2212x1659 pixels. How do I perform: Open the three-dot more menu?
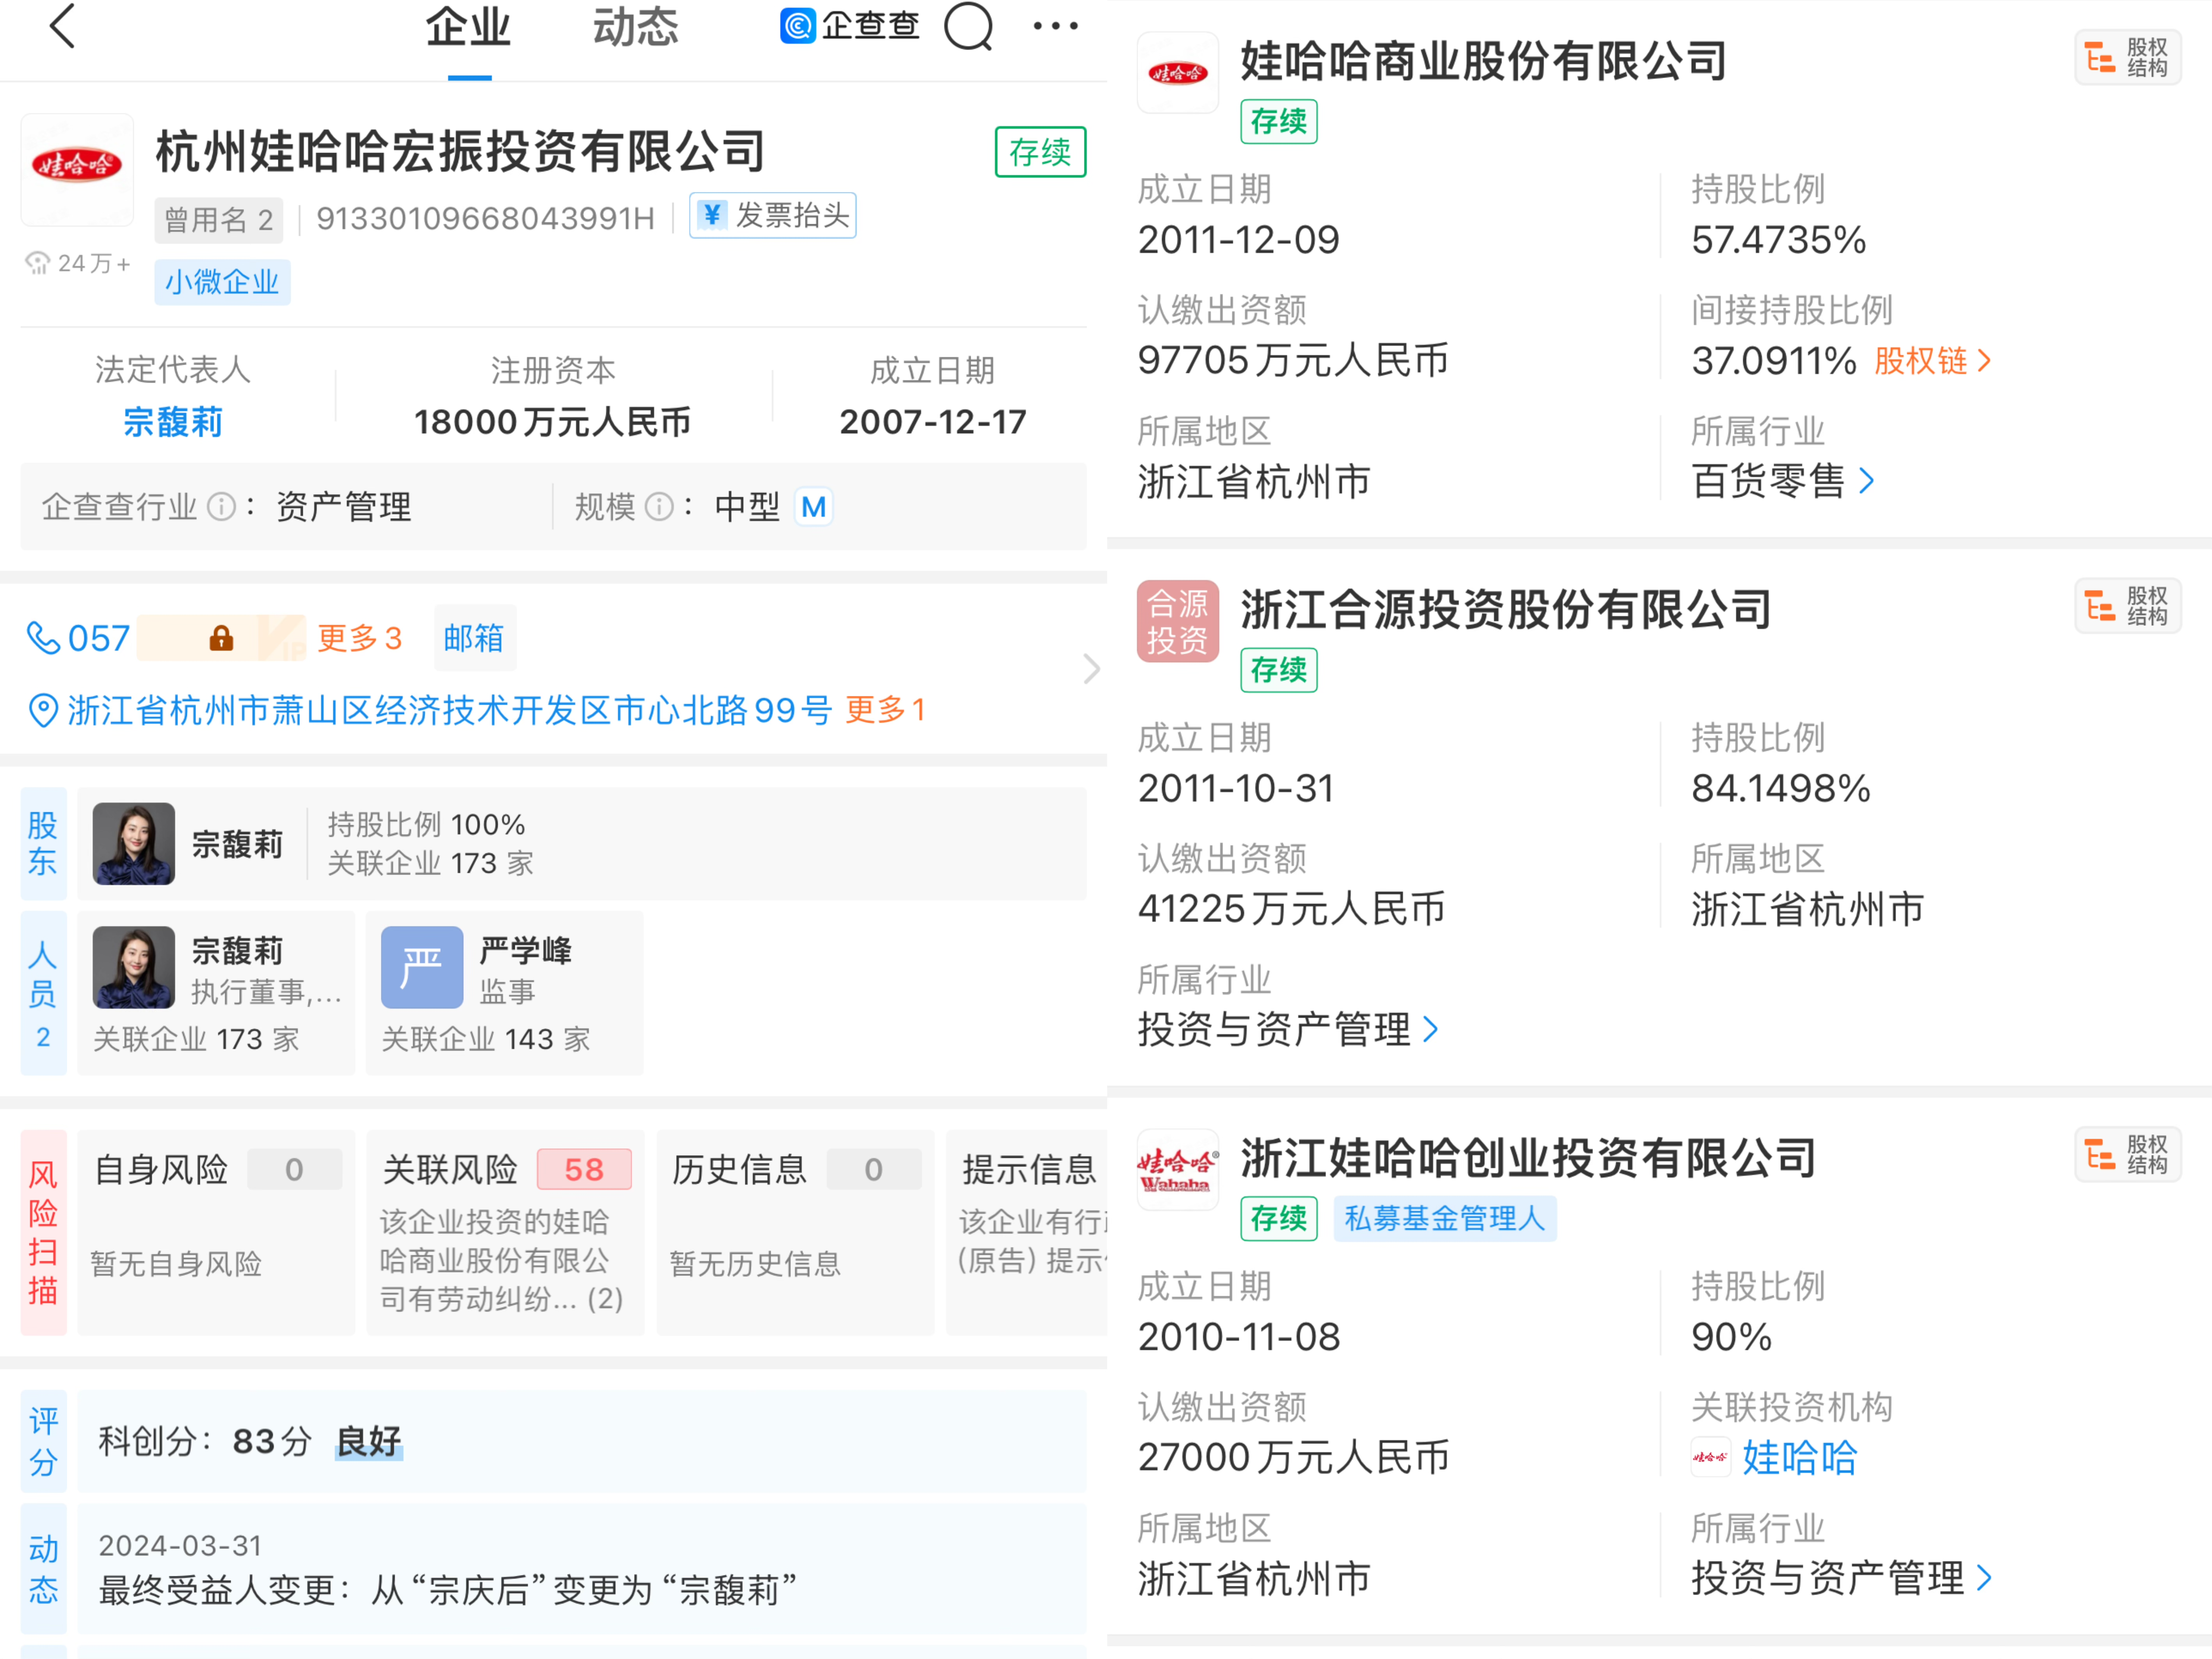(1055, 27)
